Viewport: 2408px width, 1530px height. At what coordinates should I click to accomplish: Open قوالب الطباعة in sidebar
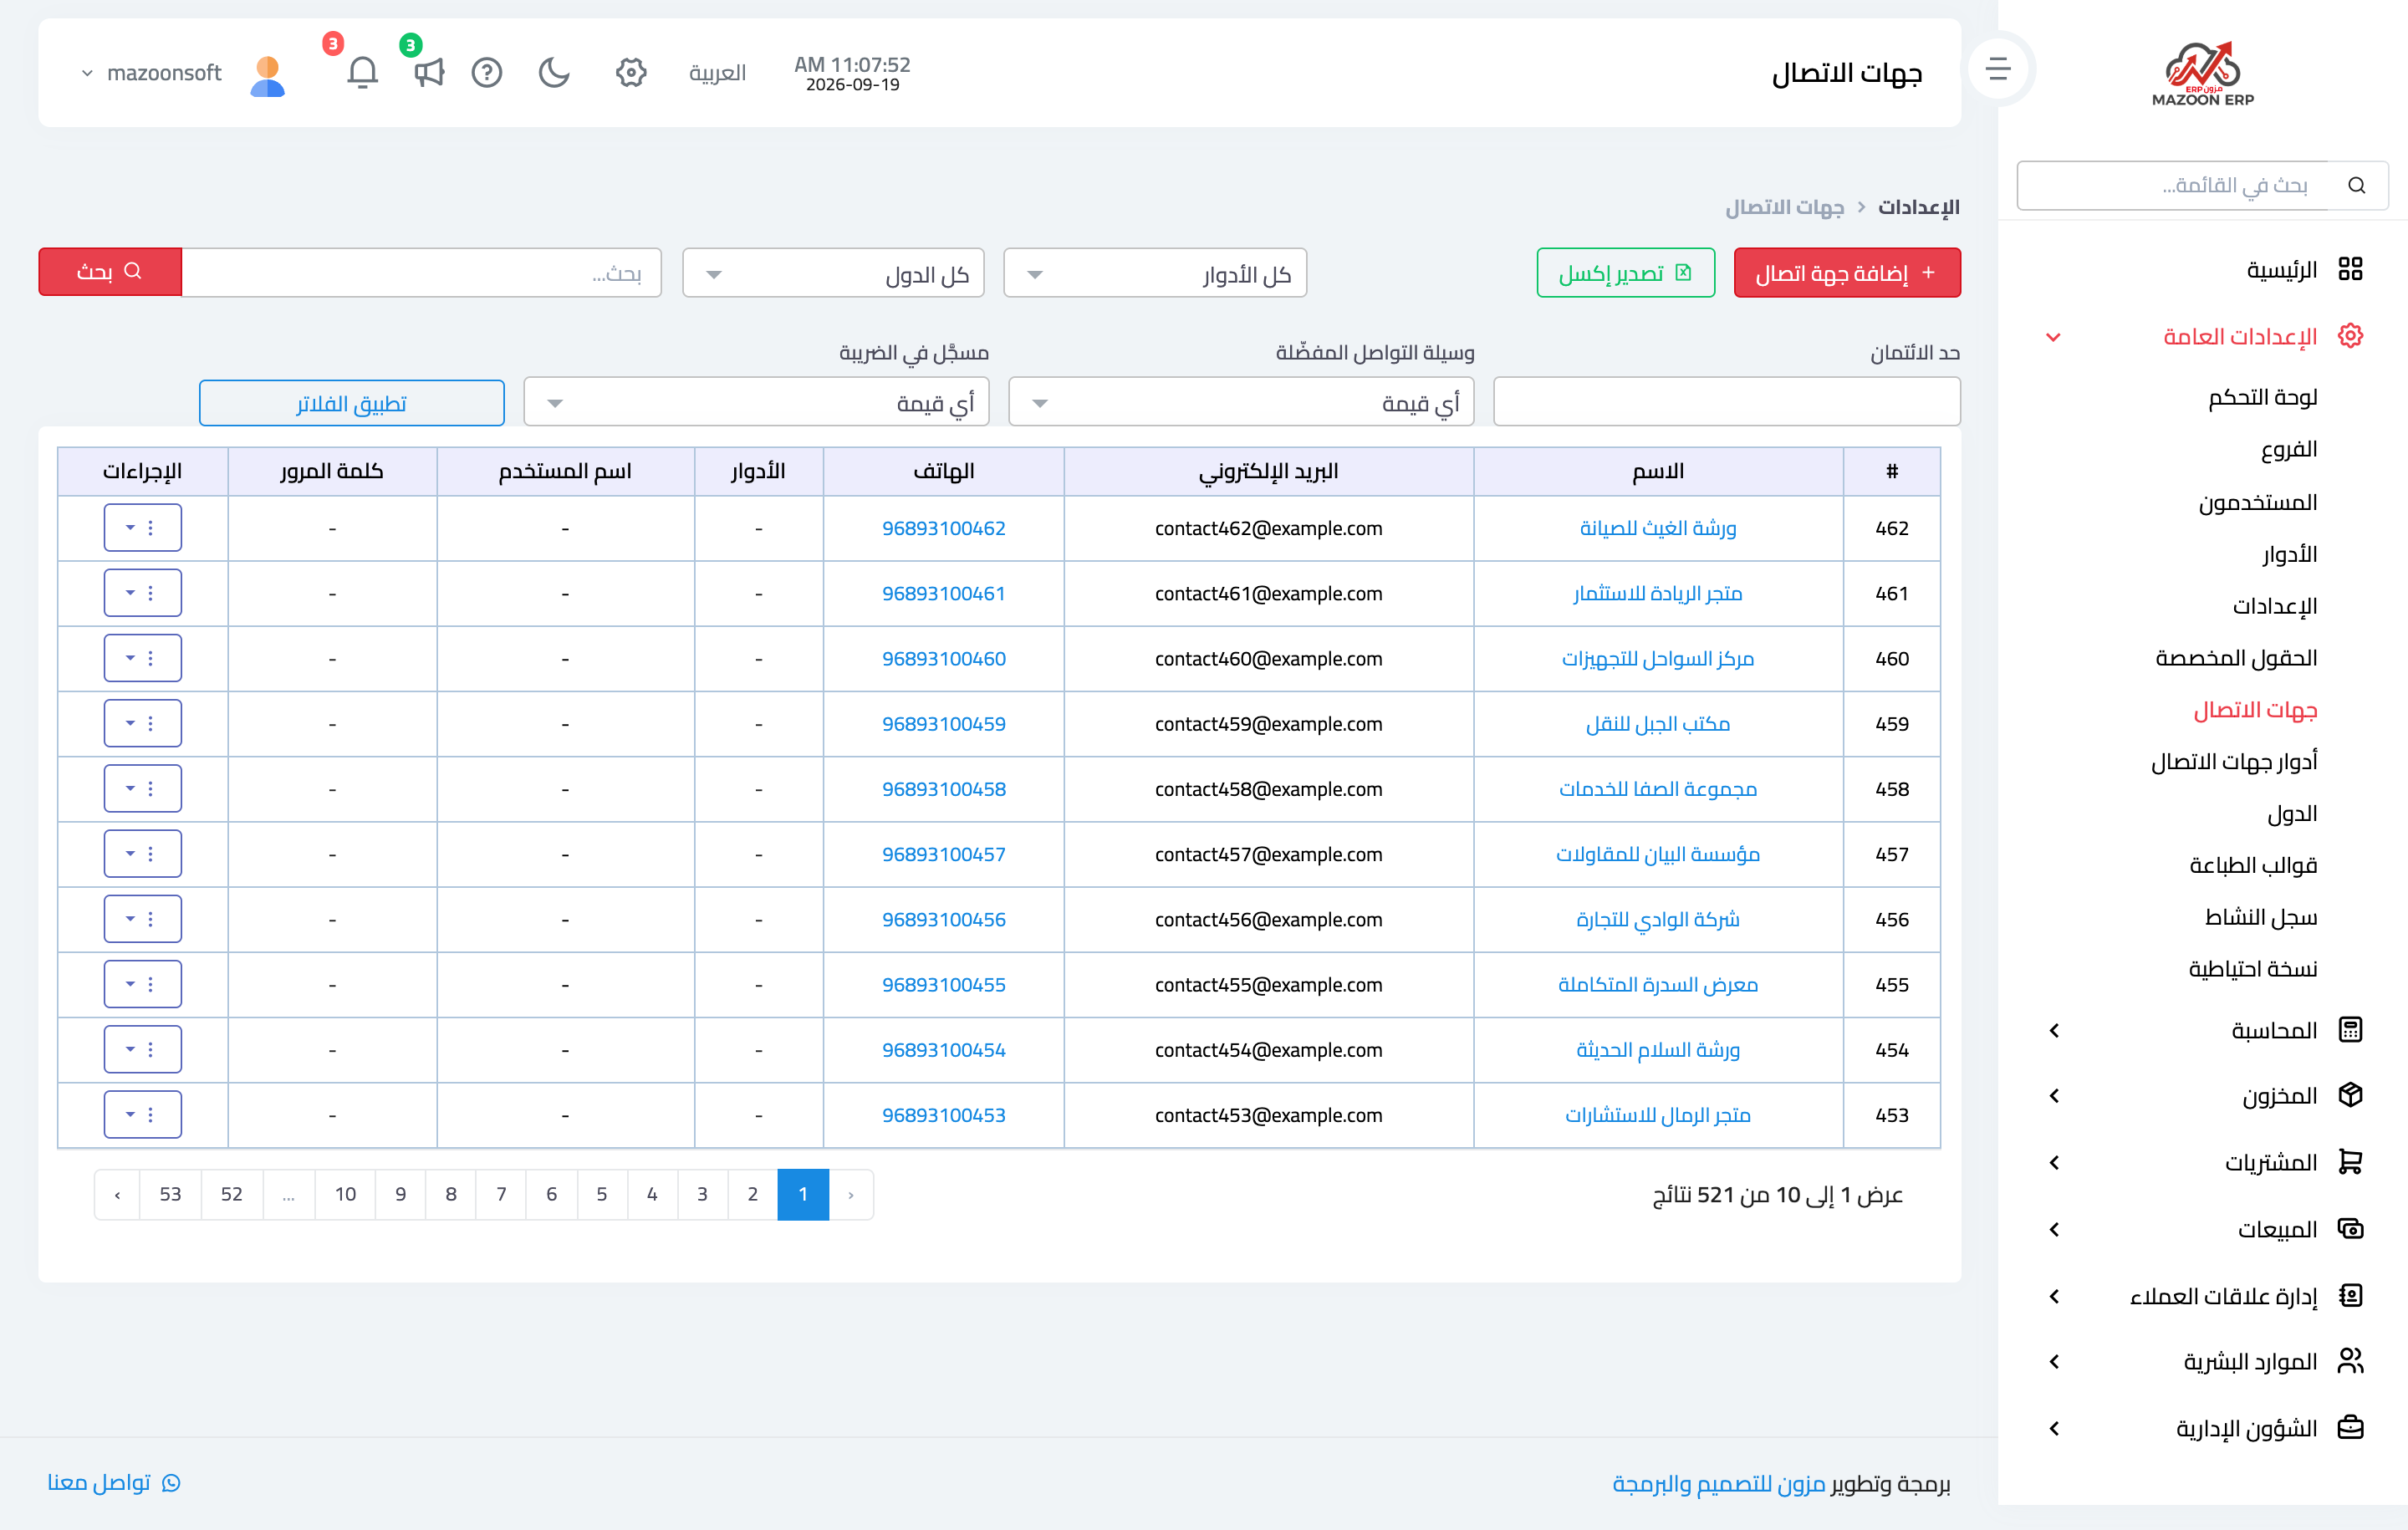(2253, 865)
